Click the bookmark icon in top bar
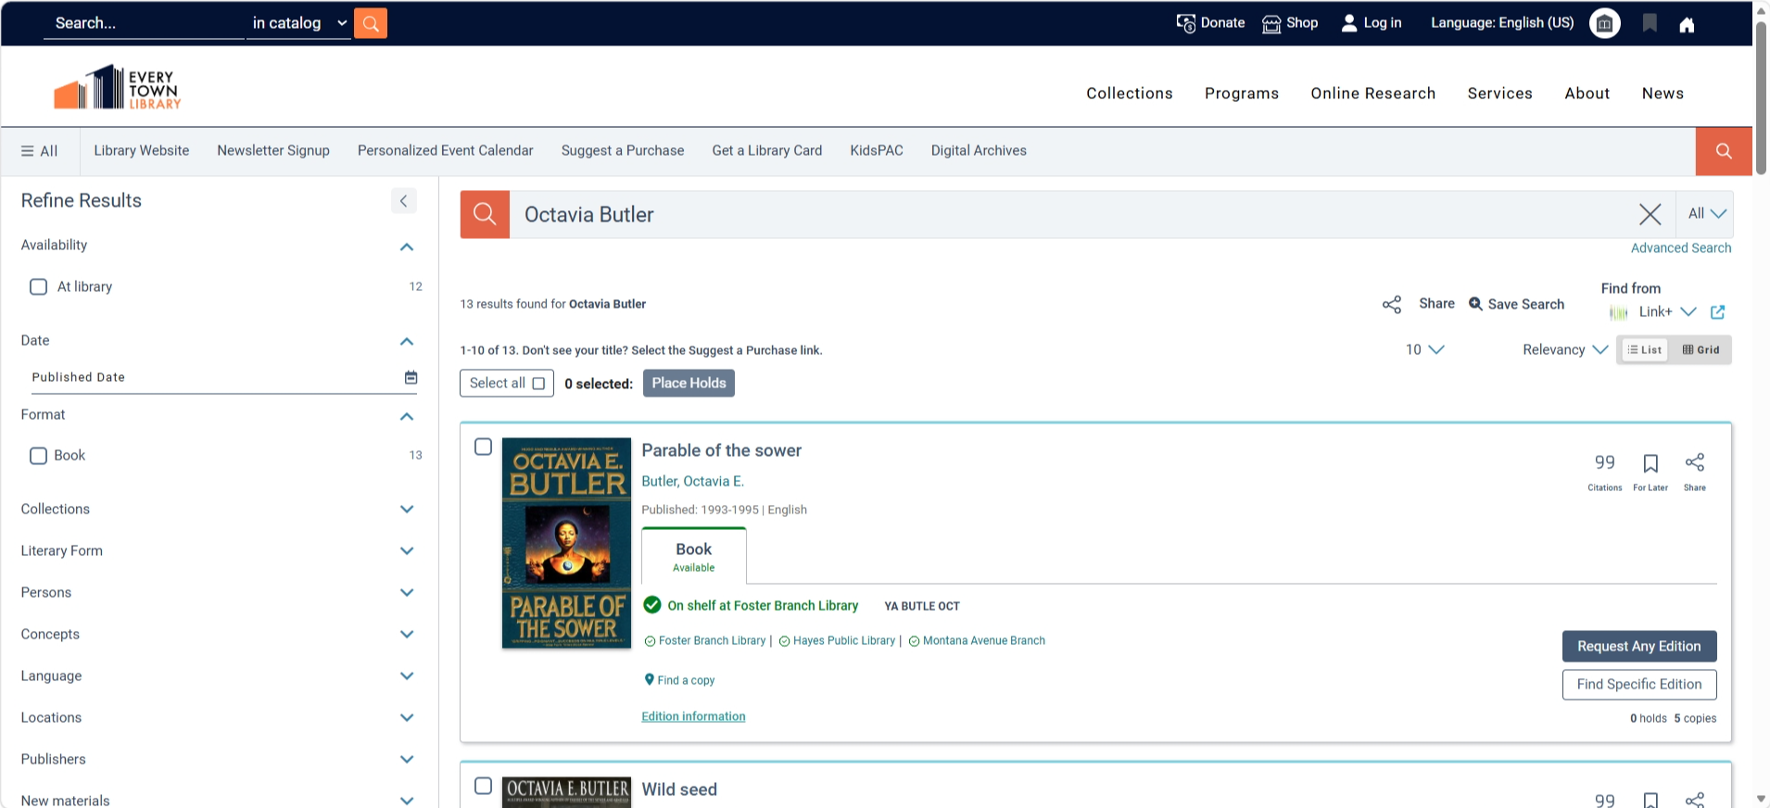 point(1650,23)
